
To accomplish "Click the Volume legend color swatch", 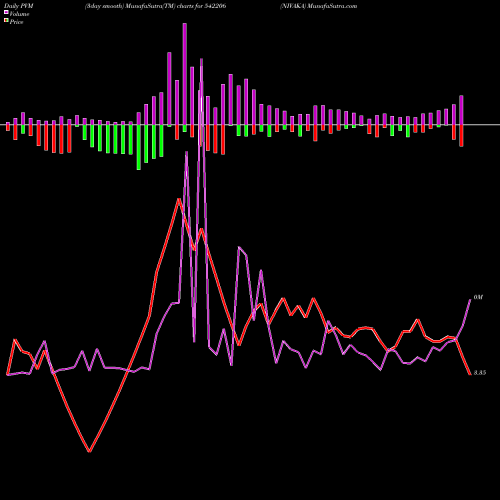I will (6, 13).
